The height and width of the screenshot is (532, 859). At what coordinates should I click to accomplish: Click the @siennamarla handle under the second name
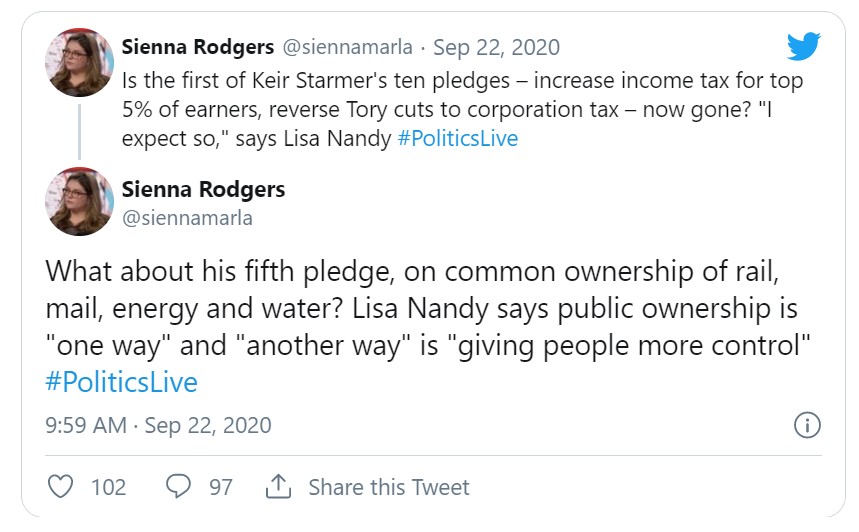point(187,217)
